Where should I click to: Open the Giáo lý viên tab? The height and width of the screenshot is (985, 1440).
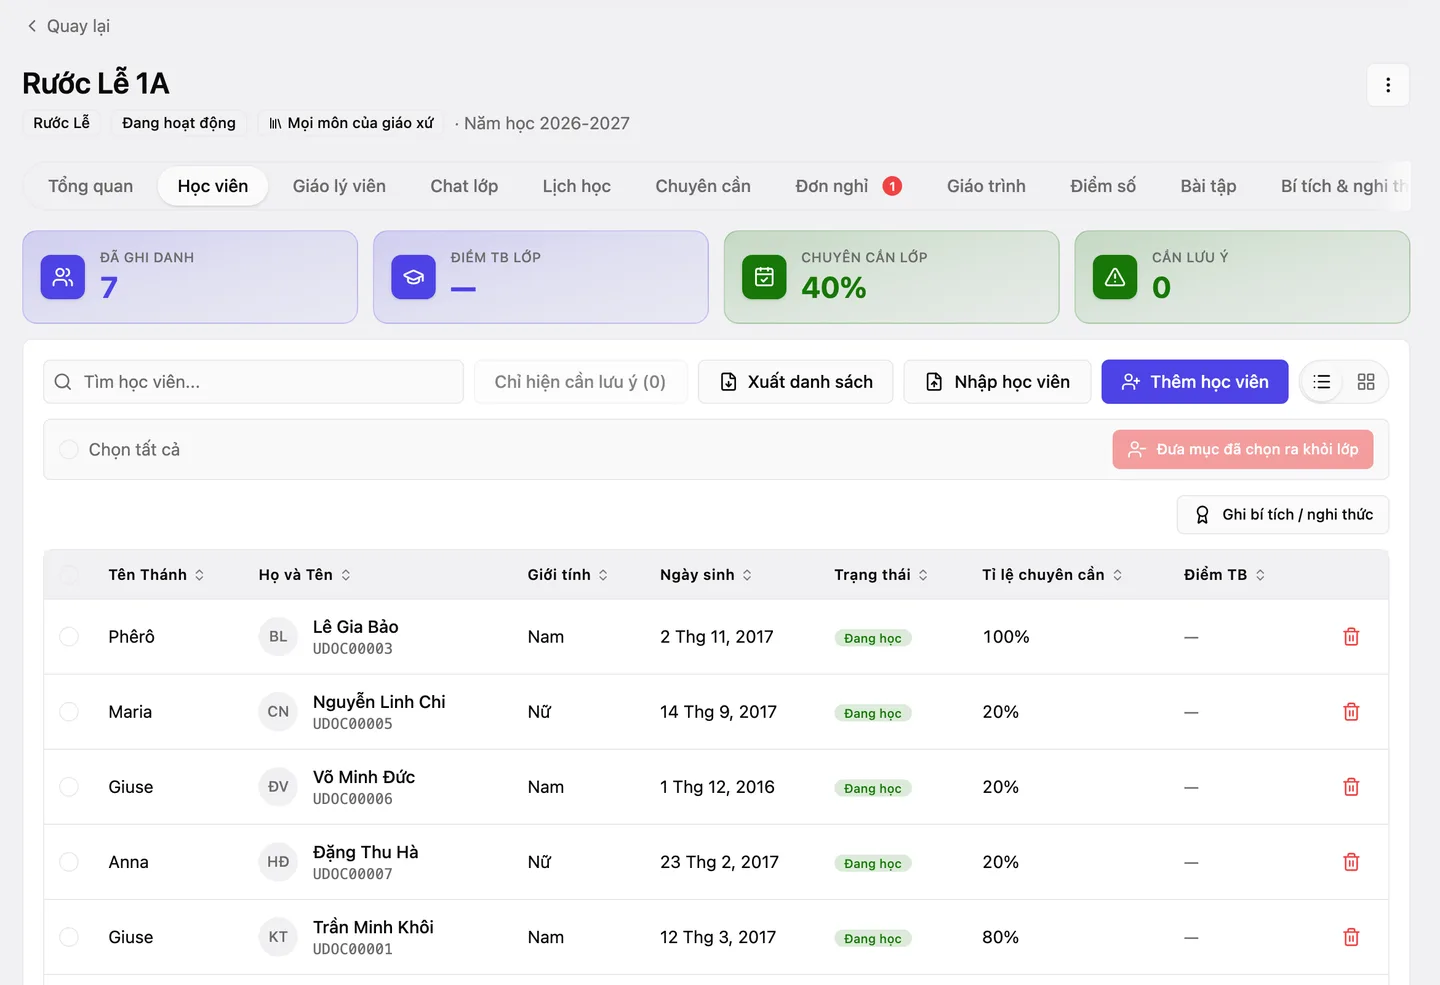pos(339,186)
